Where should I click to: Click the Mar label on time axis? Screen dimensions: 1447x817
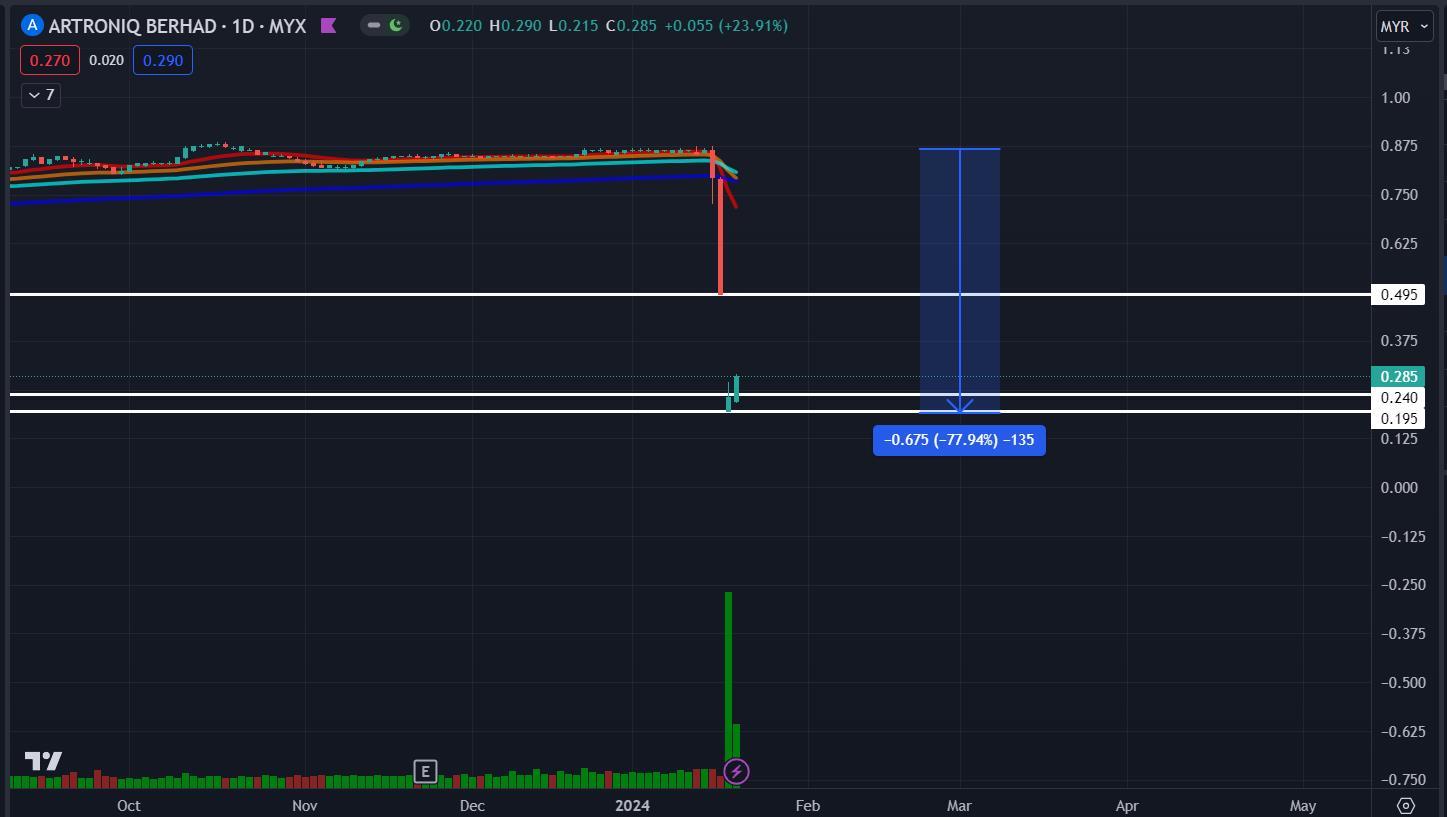959,805
